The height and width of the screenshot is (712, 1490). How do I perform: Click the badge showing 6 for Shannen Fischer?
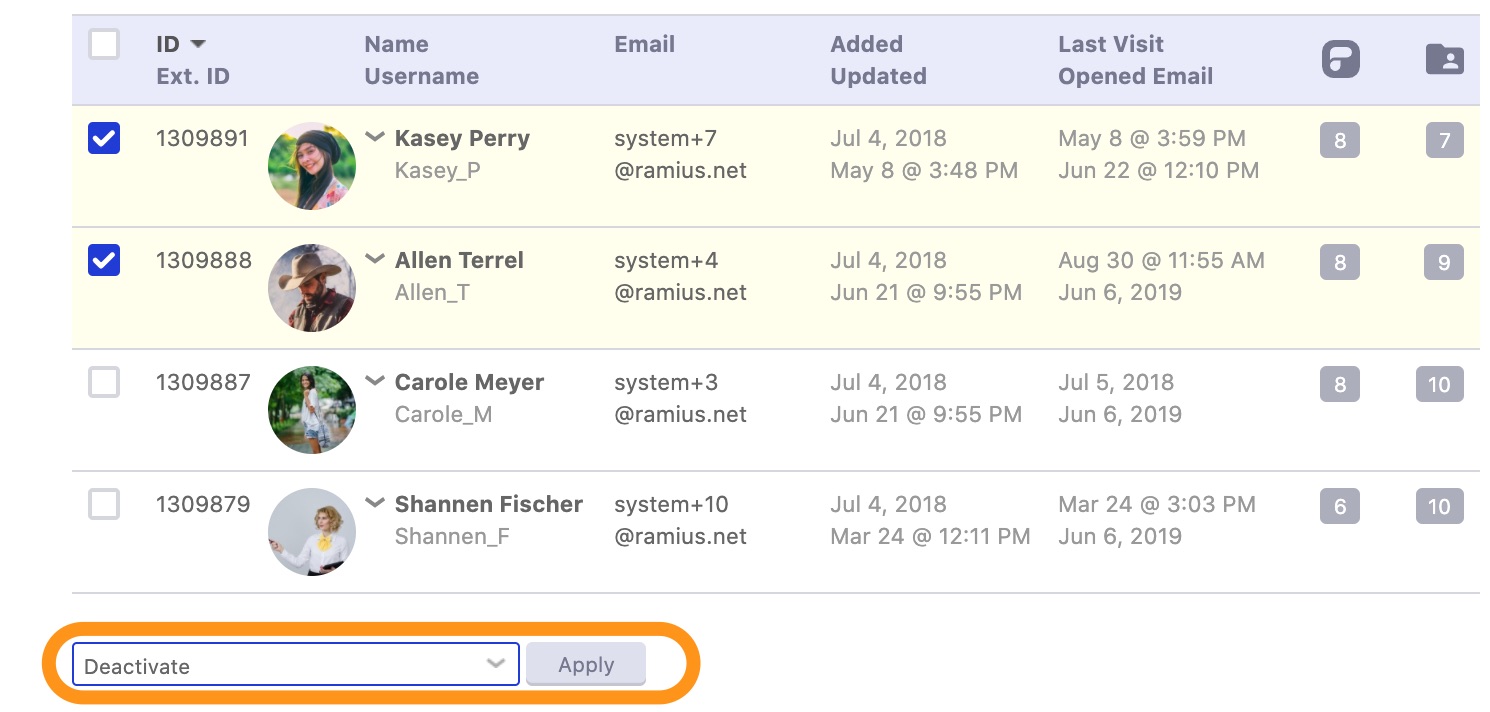coord(1340,507)
